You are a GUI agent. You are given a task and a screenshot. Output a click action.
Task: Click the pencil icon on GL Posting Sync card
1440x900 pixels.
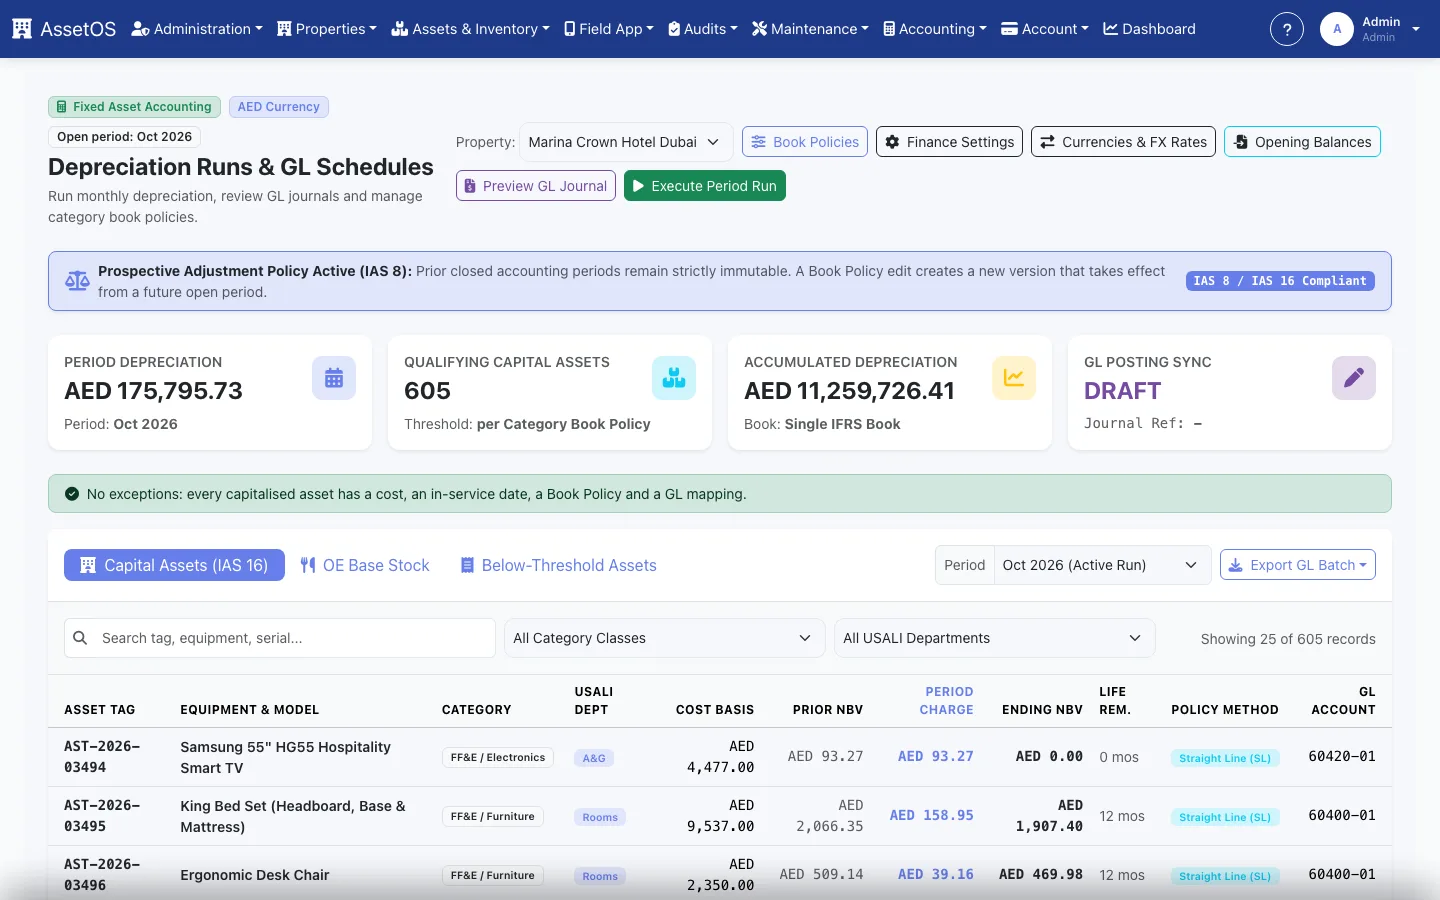[1354, 378]
